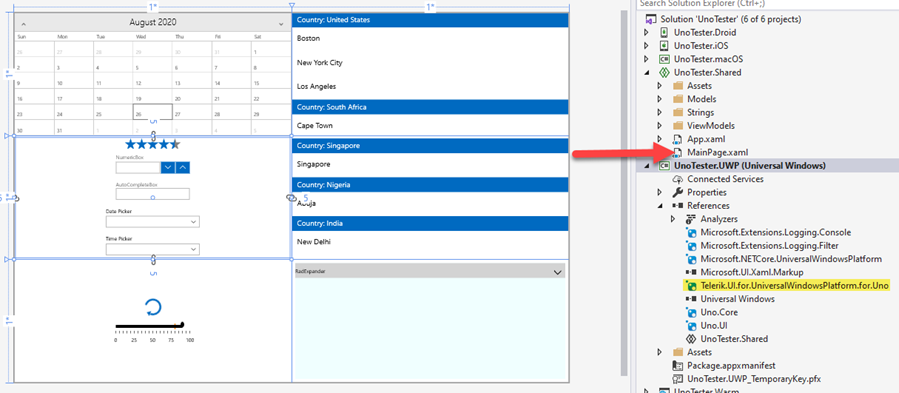Image resolution: width=899 pixels, height=393 pixels.
Task: Click the UnoTester.Droid project icon
Action: [x=664, y=33]
